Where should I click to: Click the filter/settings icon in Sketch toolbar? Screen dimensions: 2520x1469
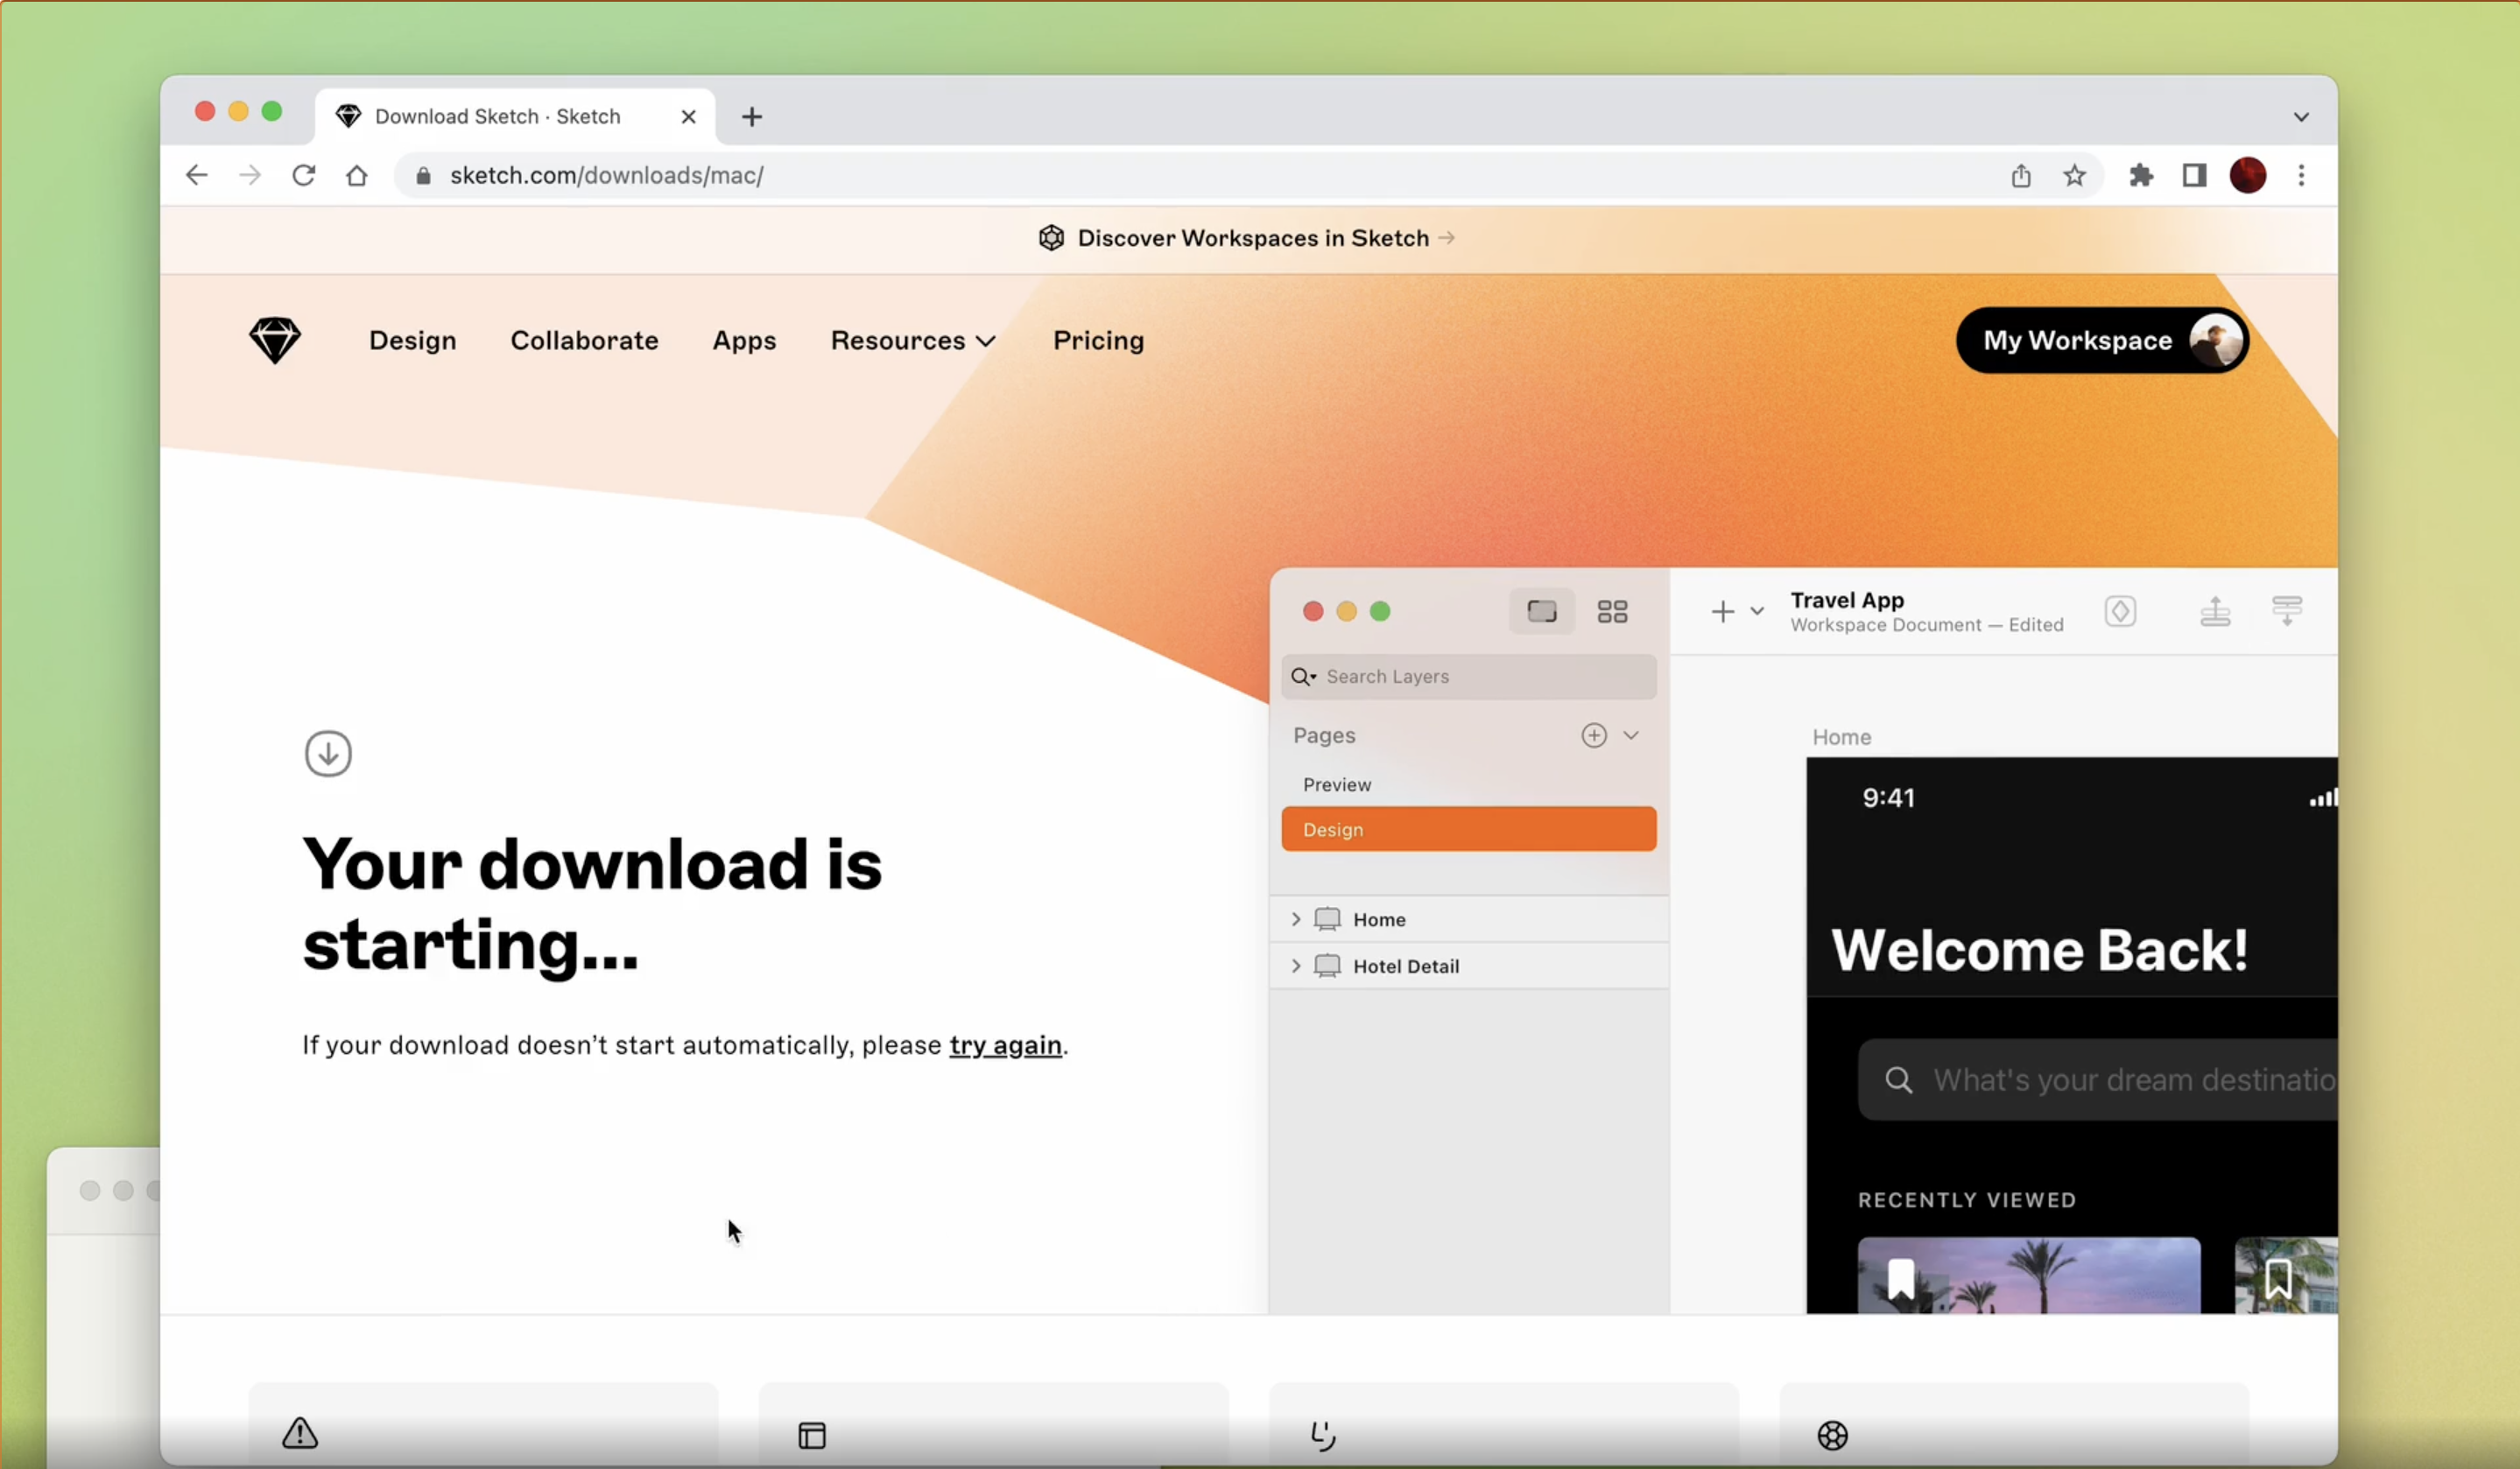point(2287,610)
